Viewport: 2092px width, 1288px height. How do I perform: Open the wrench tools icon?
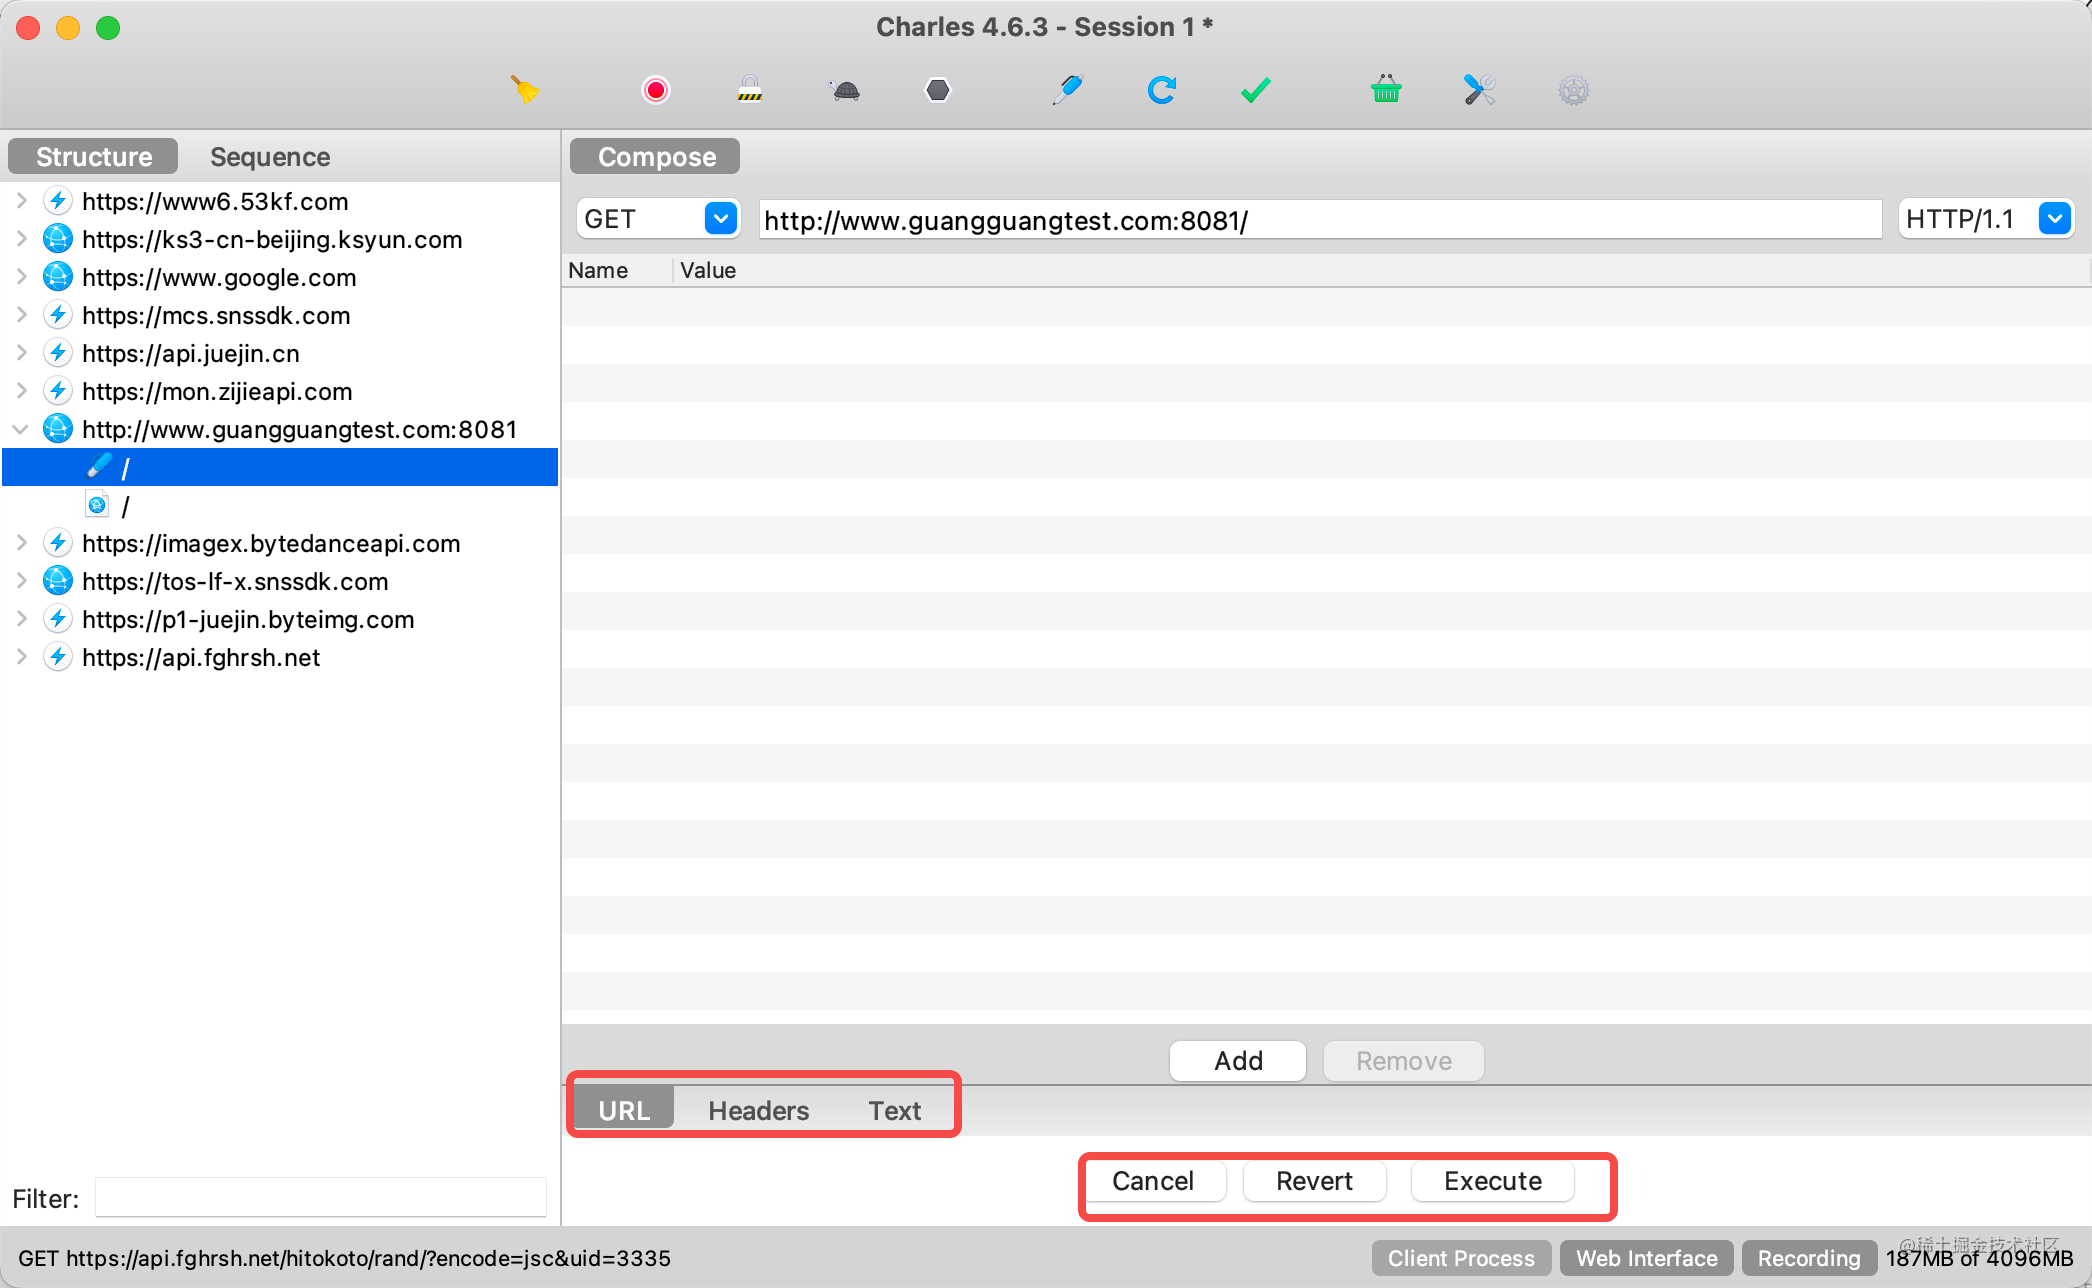[x=1479, y=90]
